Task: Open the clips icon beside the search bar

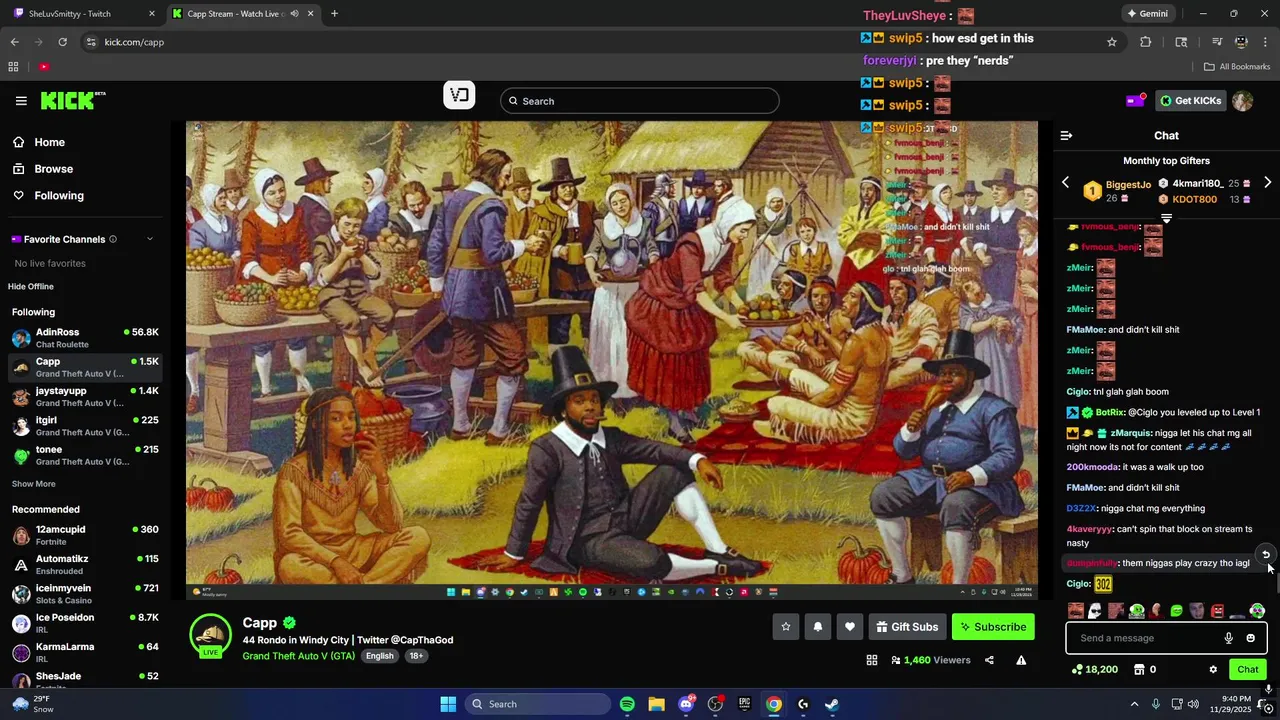Action: pyautogui.click(x=459, y=95)
